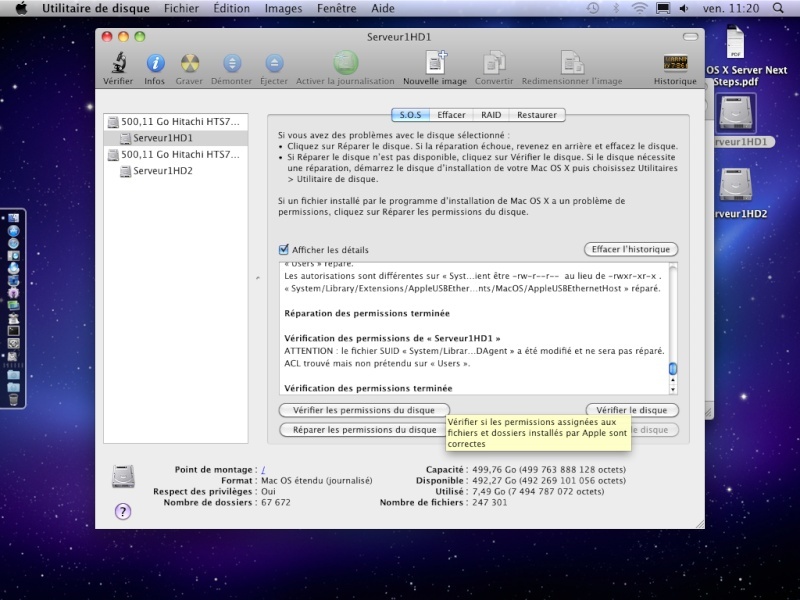800x600 pixels.
Task: Click the volume icon in menu bar
Action: click(684, 8)
